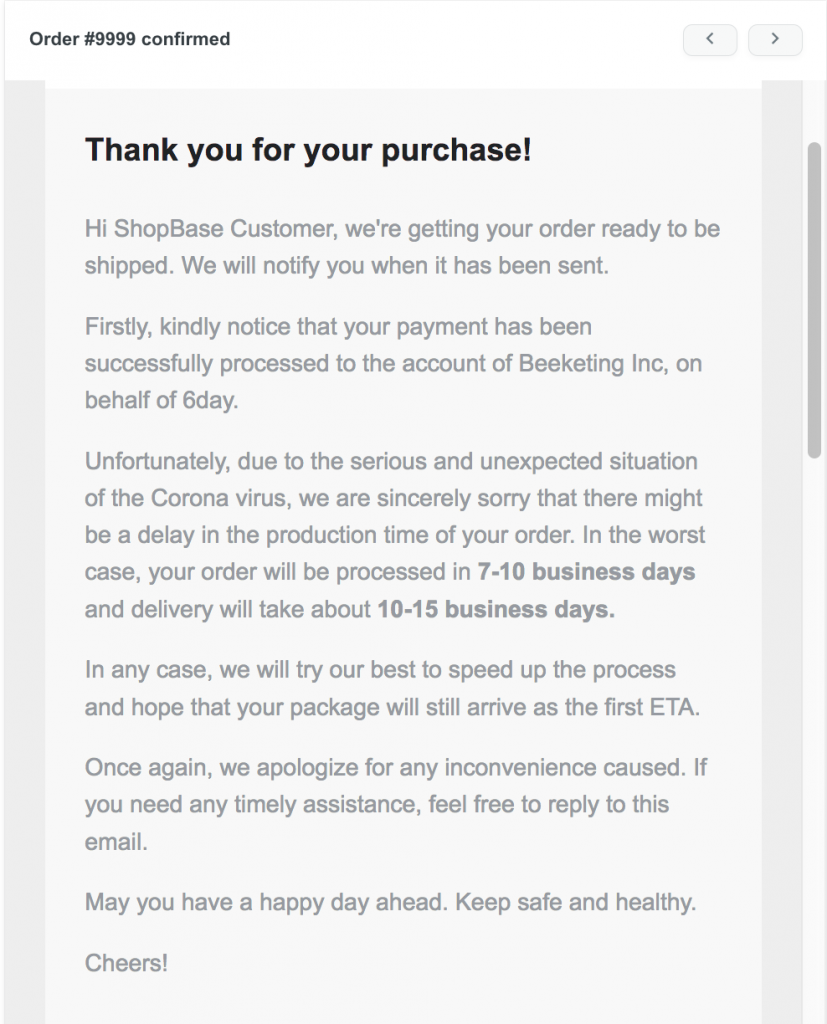The image size is (827, 1024).
Task: Click "We will notify you when it has been sent"
Action: [395, 266]
